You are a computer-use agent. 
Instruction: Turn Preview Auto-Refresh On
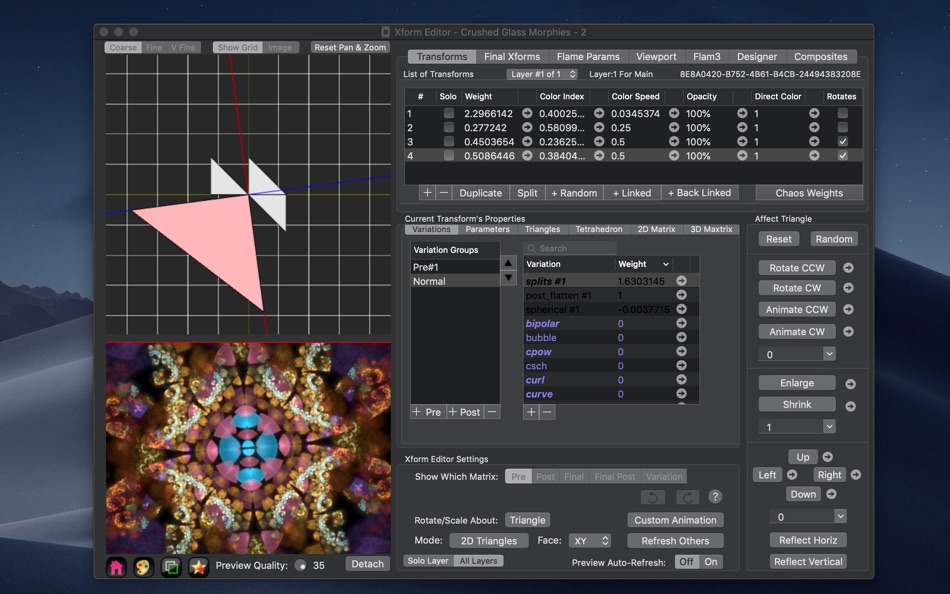711,562
